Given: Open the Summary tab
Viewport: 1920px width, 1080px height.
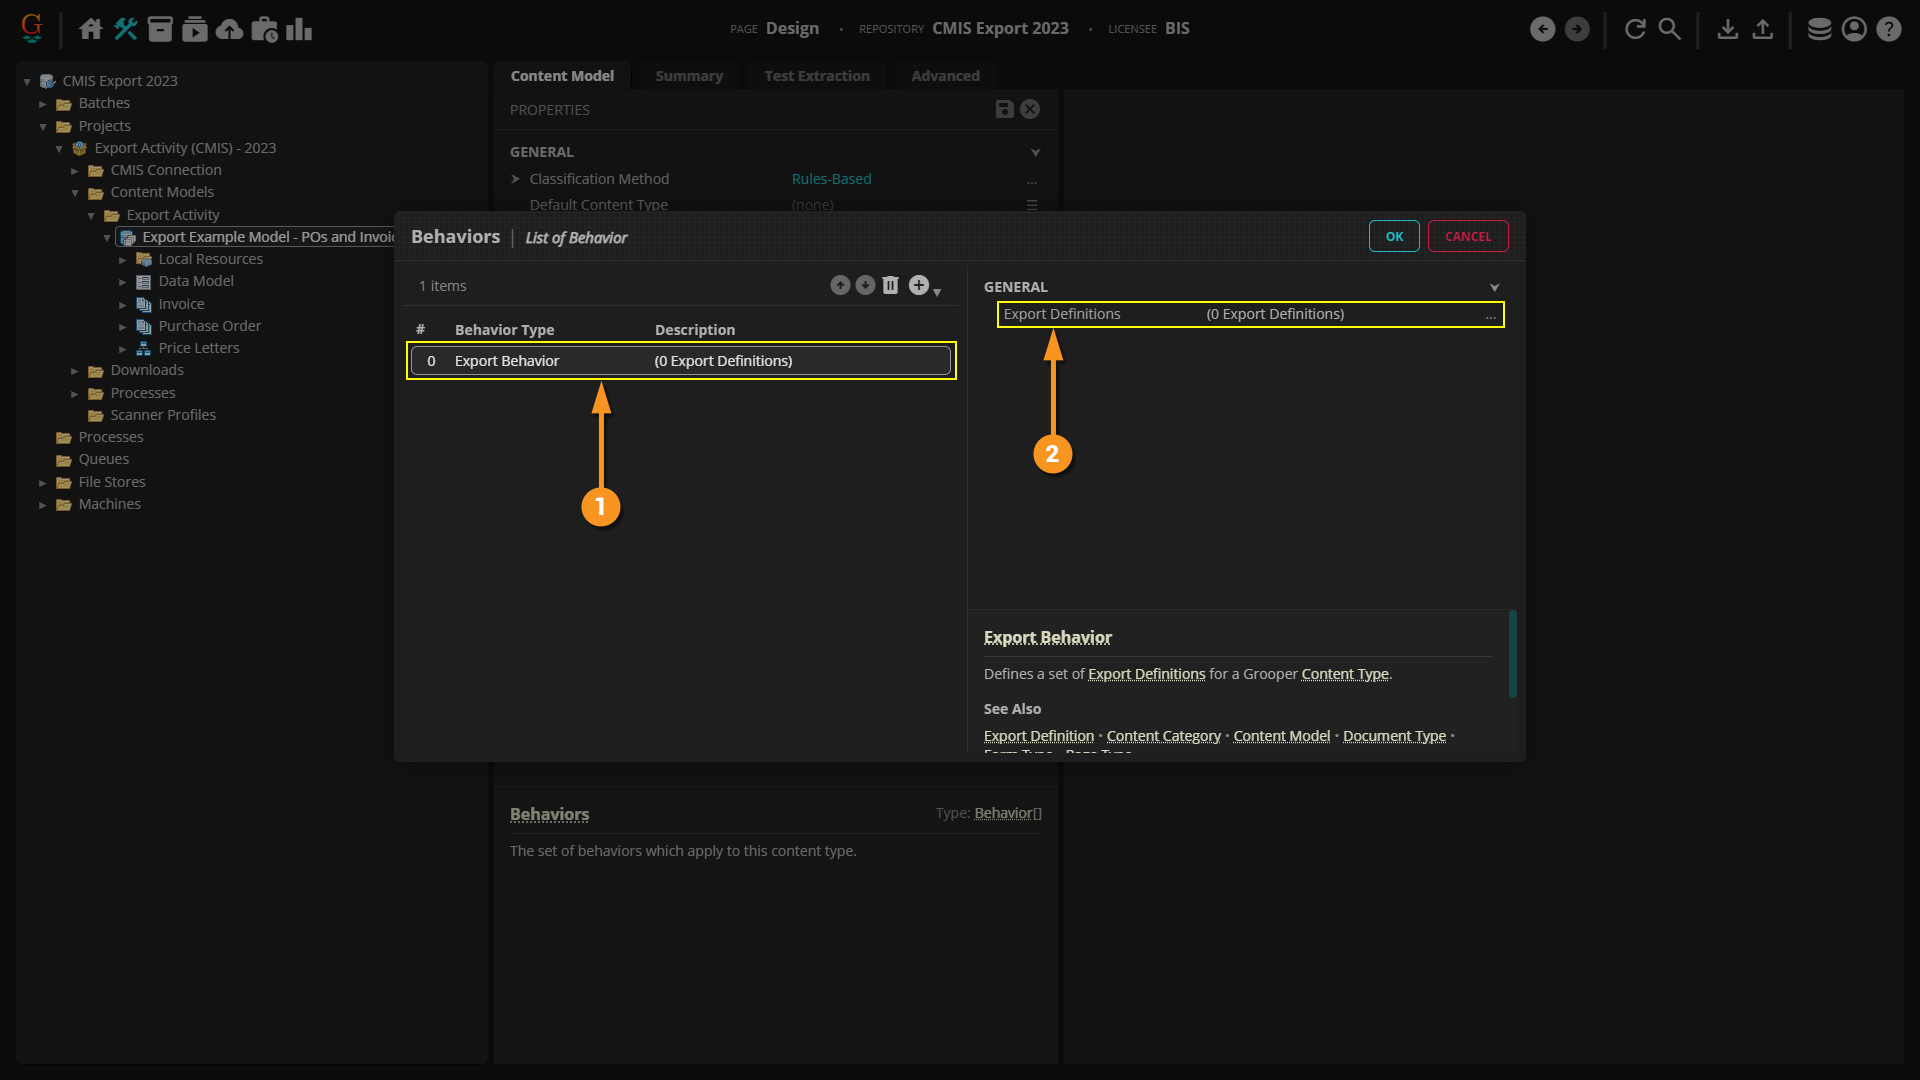Looking at the screenshot, I should click(688, 76).
